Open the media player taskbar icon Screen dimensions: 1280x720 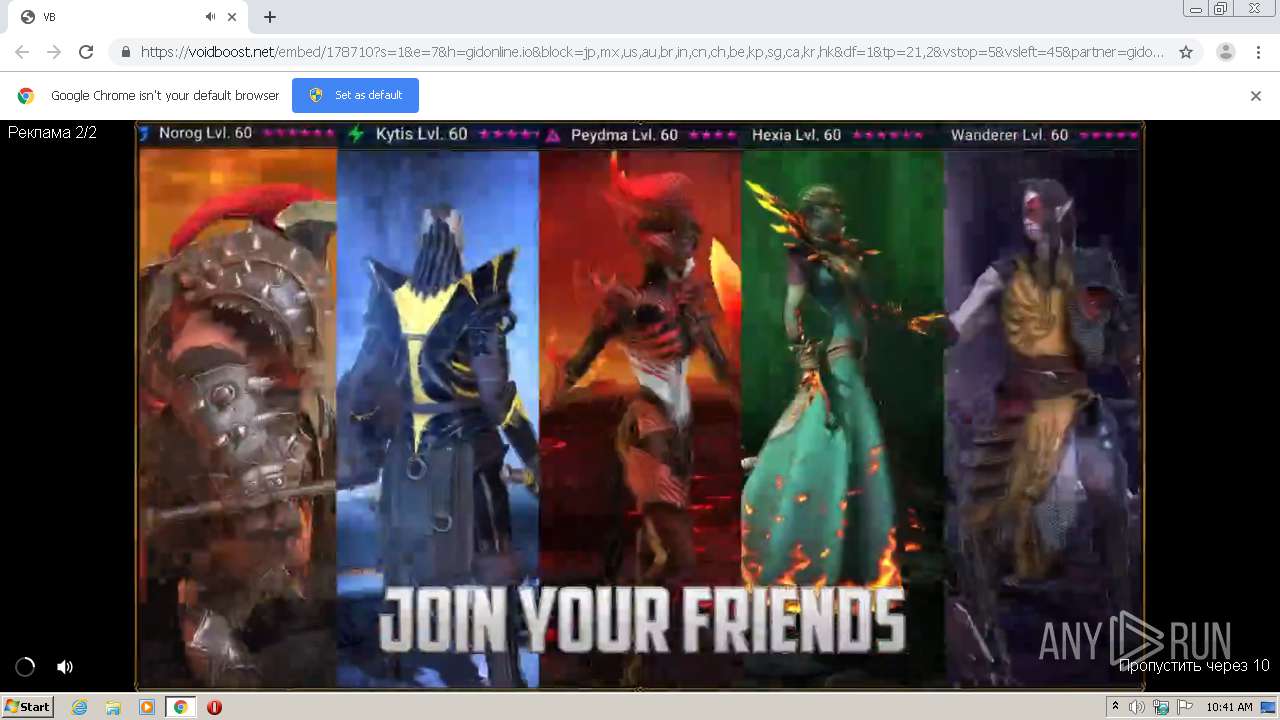tap(147, 707)
